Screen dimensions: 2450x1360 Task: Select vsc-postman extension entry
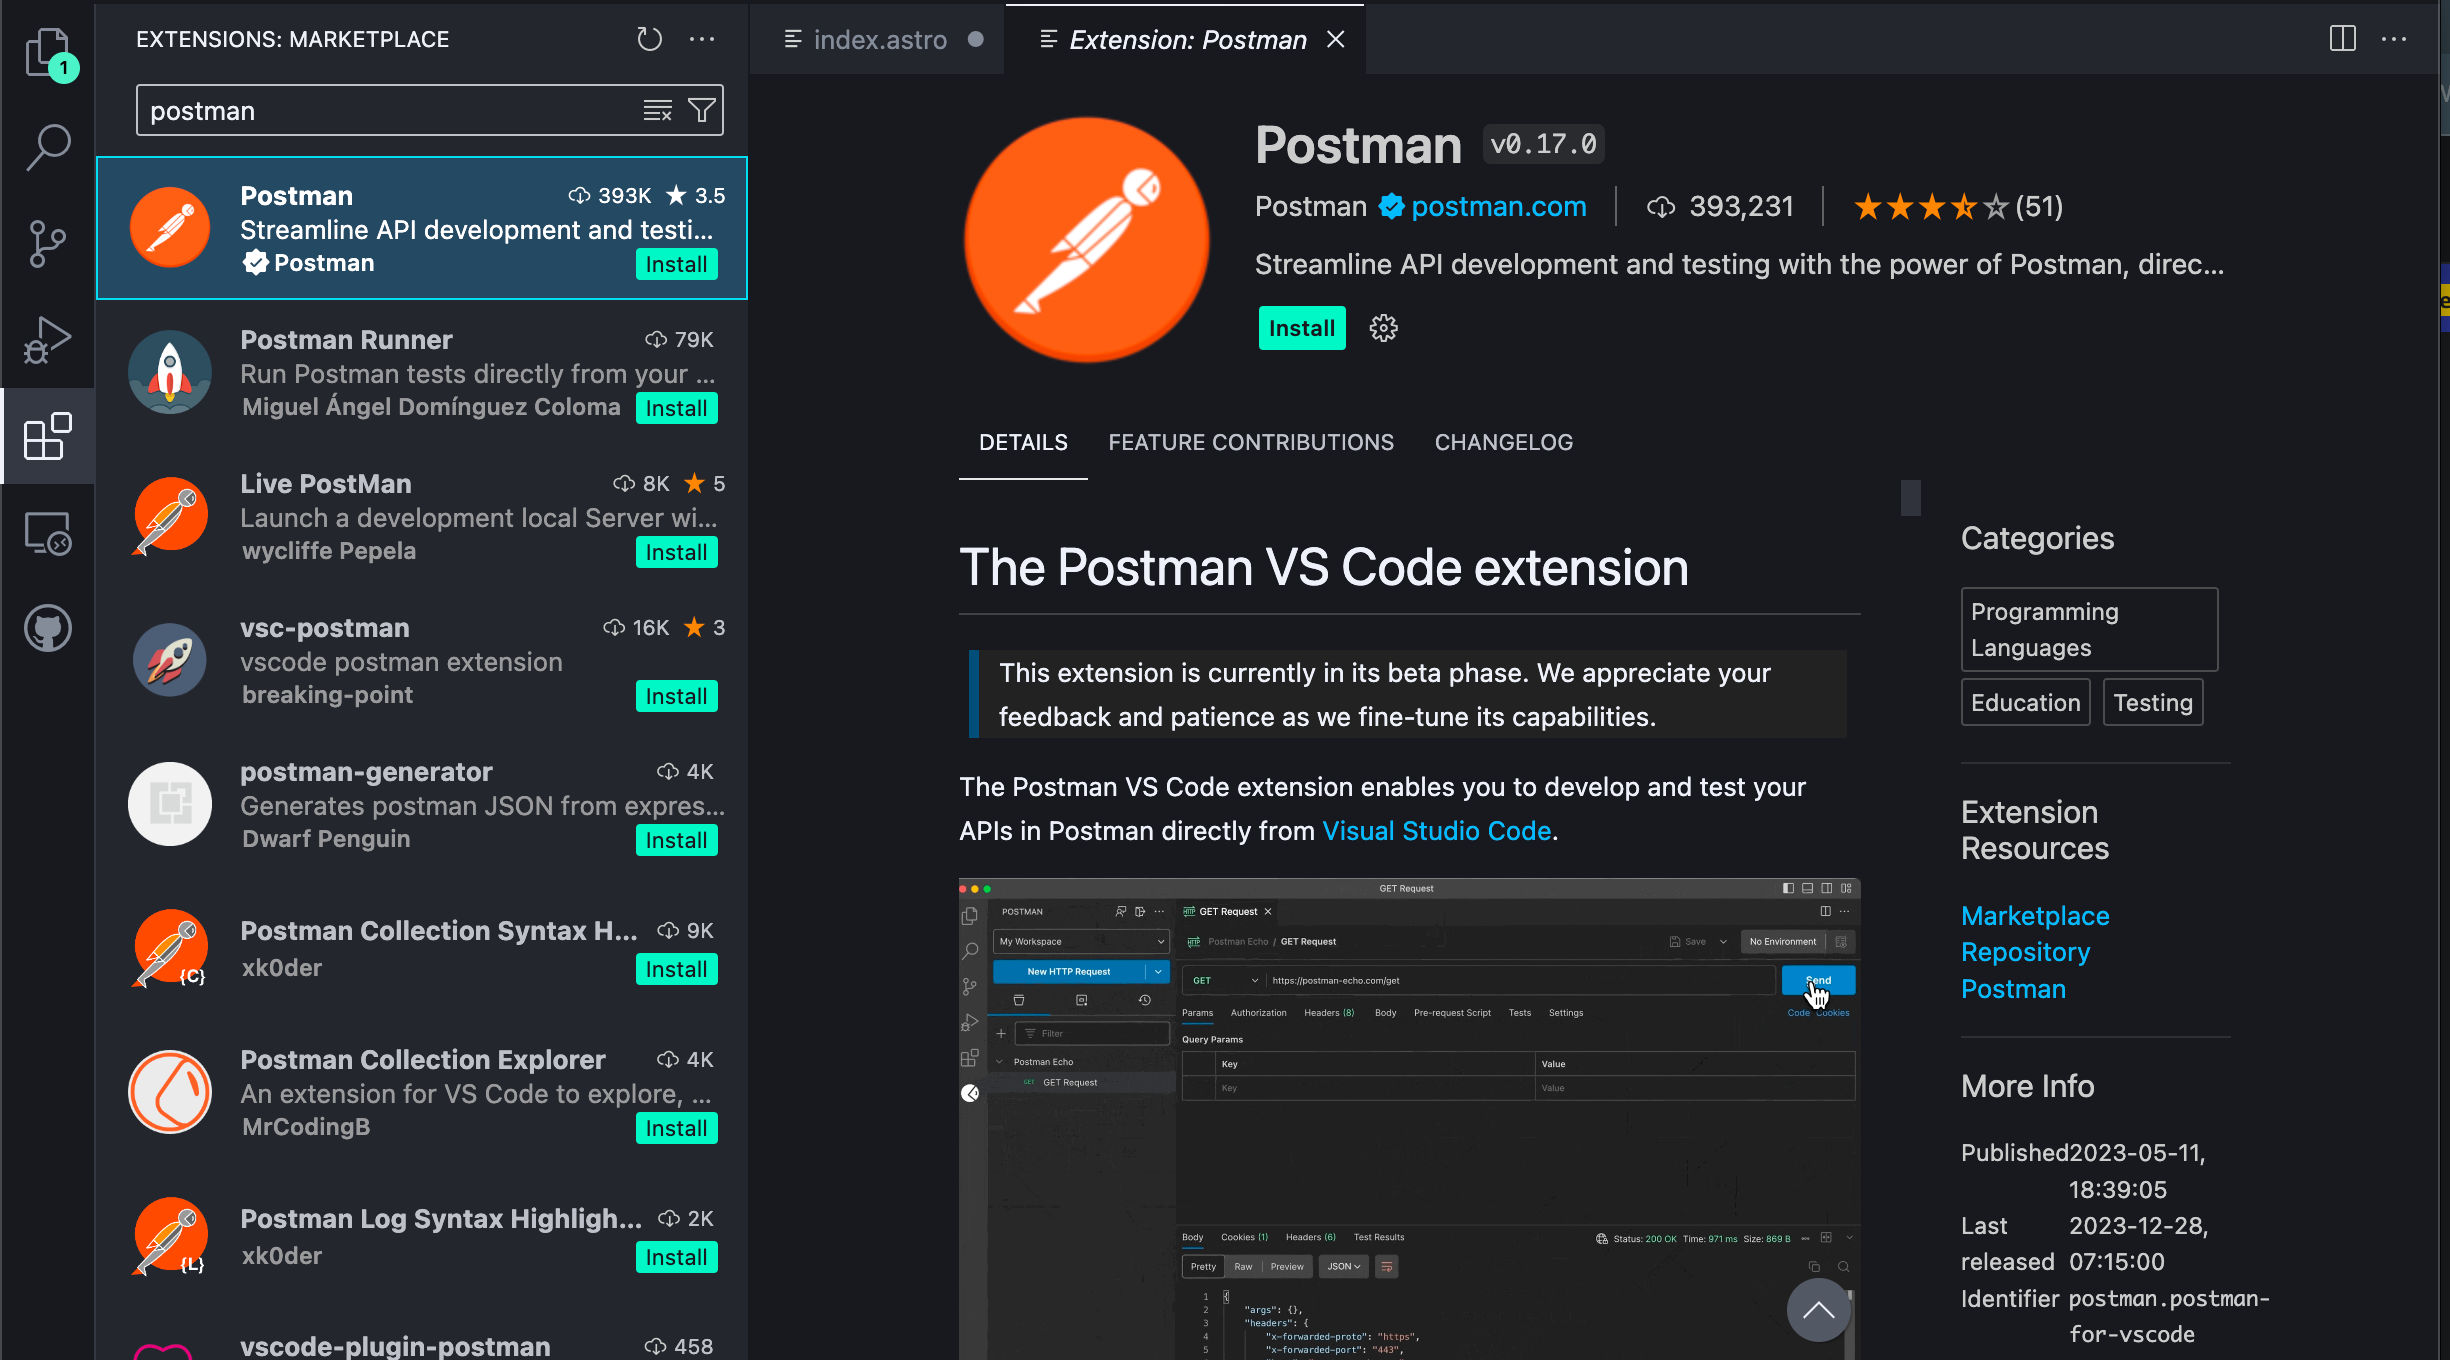tap(422, 660)
